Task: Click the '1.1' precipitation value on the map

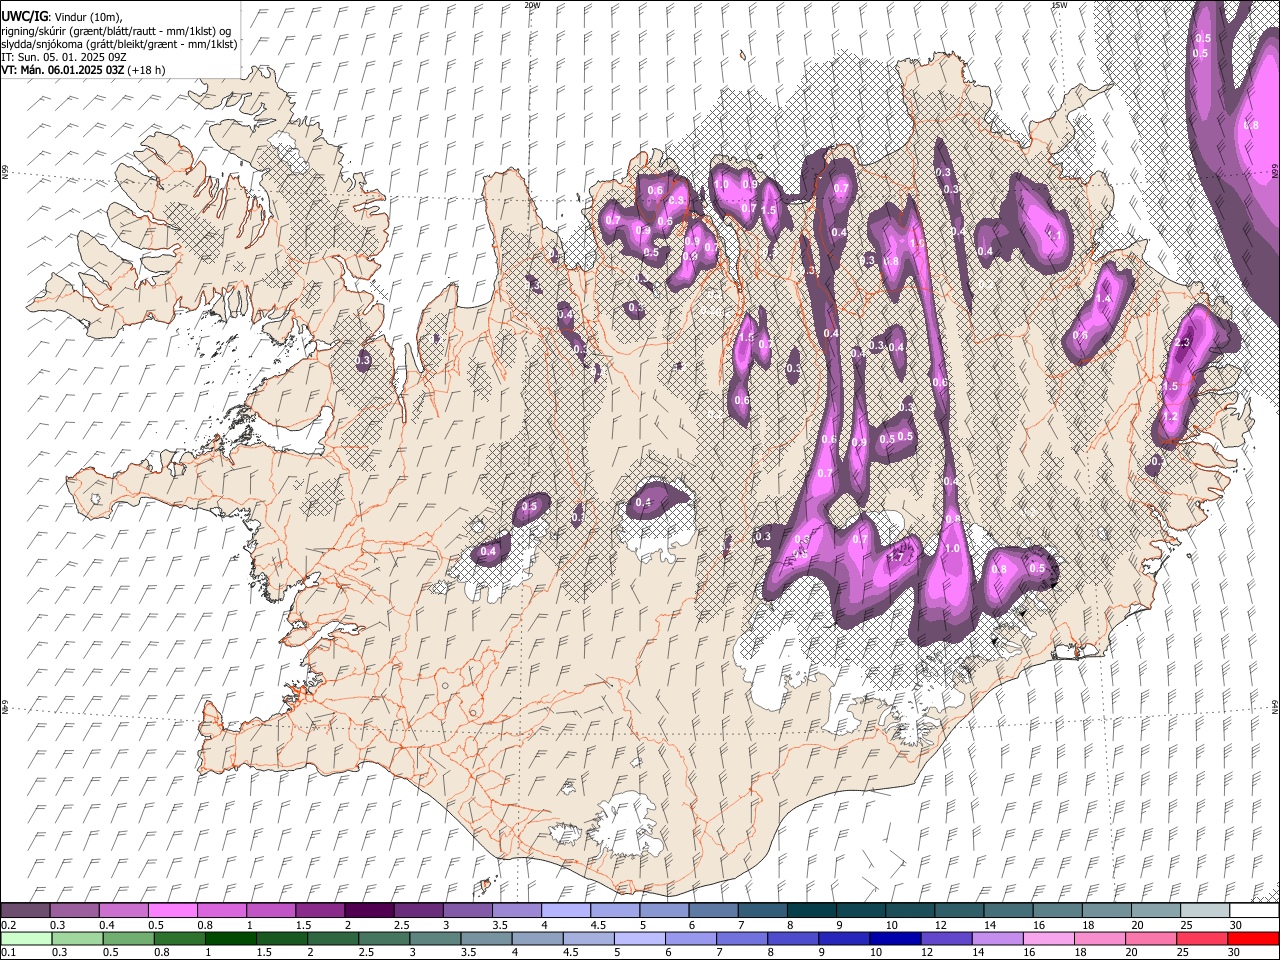Action: 1053,235
